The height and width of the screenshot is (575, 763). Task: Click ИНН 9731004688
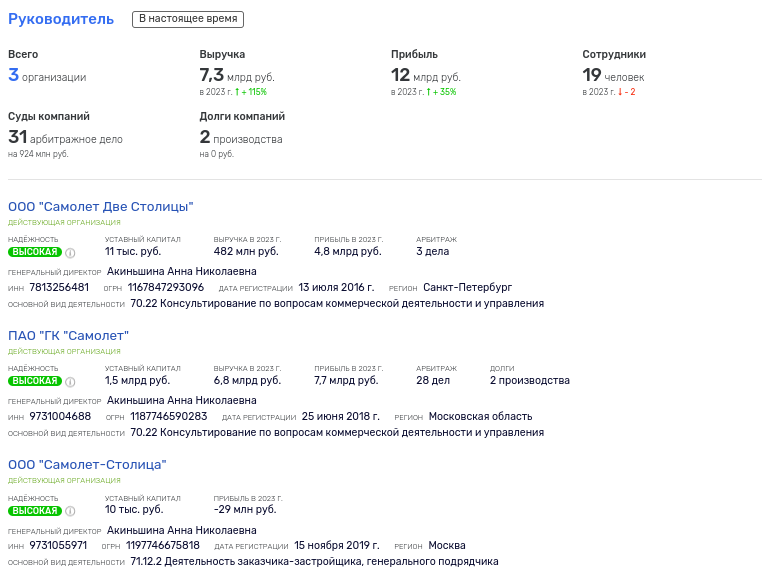coord(60,416)
